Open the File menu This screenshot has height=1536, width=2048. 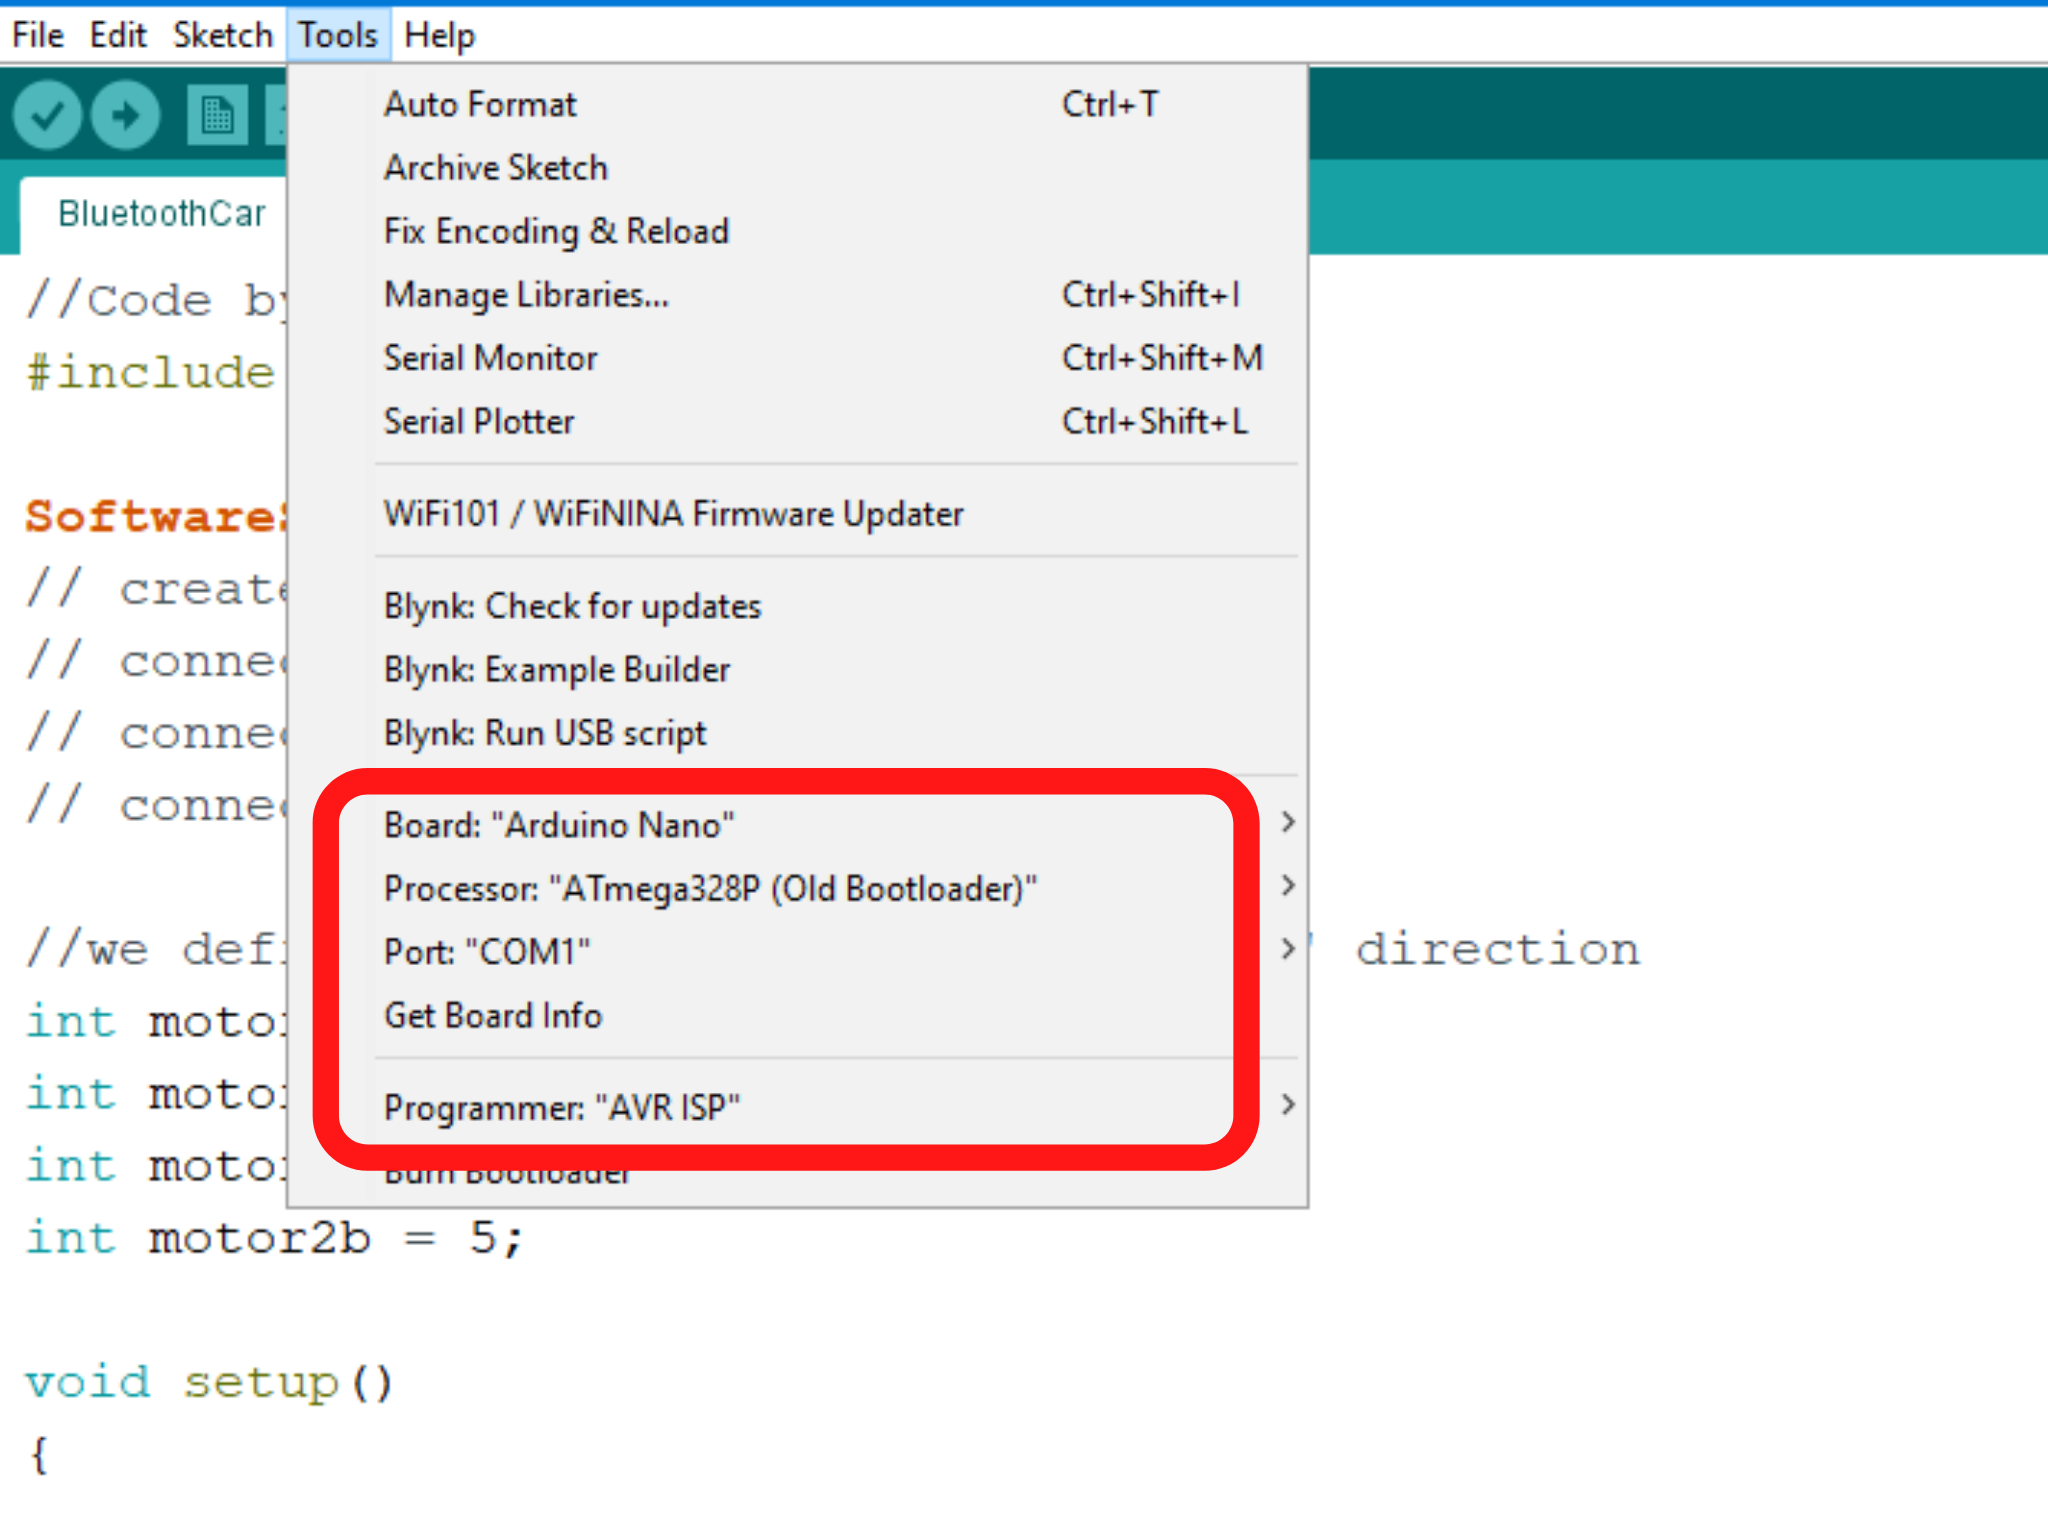(x=38, y=35)
